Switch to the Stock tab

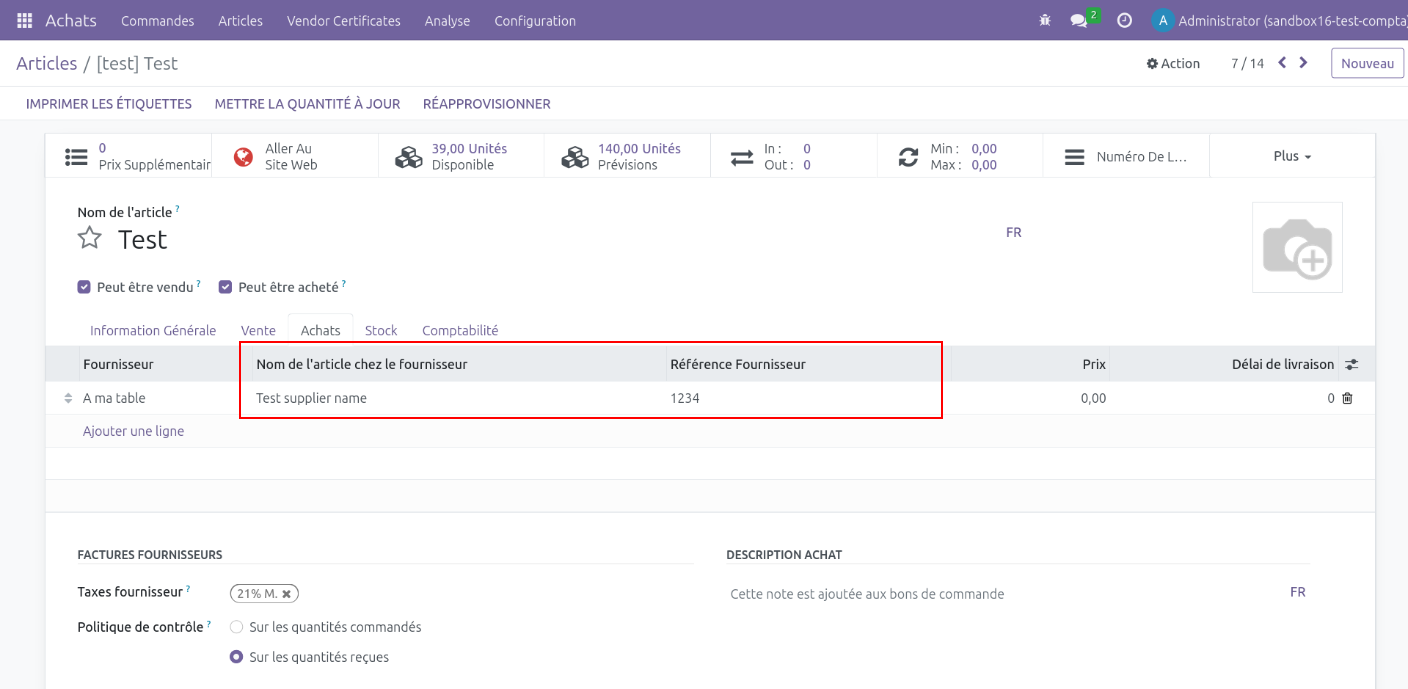click(x=380, y=330)
